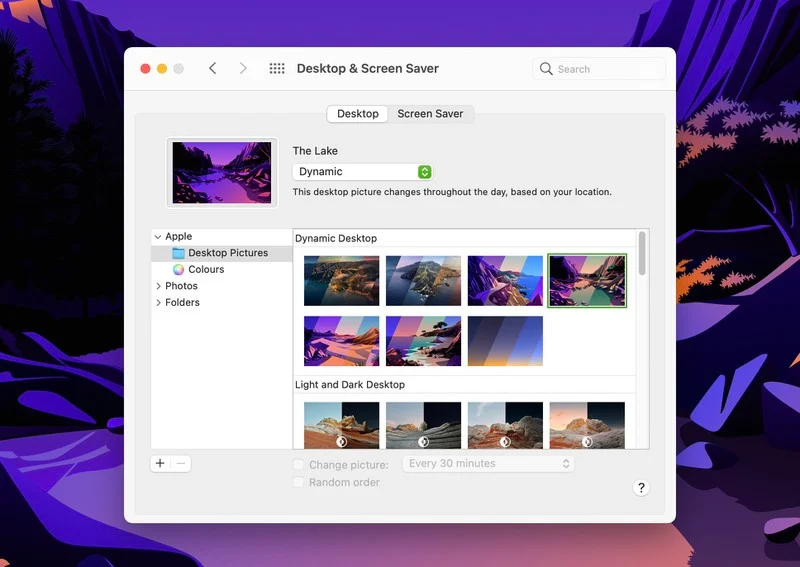Select the Desktop tab
Screen dimensions: 800x567
[x=357, y=114]
